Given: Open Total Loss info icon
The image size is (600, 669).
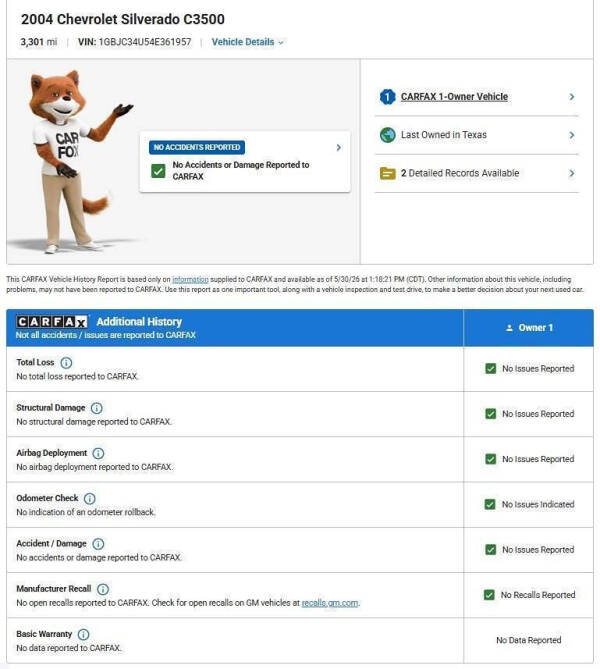Looking at the screenshot, I should click(x=66, y=363).
